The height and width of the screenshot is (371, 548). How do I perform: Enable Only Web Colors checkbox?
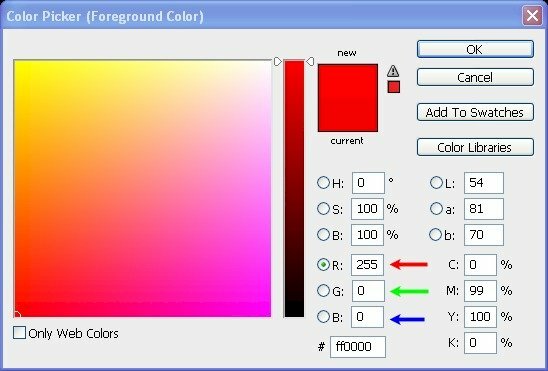tap(19, 333)
